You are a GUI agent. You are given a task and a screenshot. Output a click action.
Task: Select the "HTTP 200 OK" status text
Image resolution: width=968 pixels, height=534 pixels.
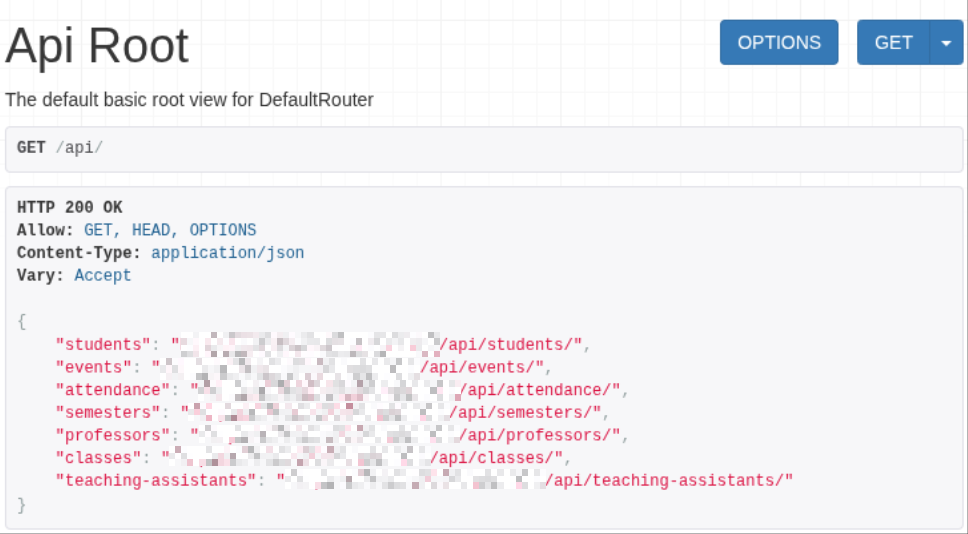click(70, 207)
